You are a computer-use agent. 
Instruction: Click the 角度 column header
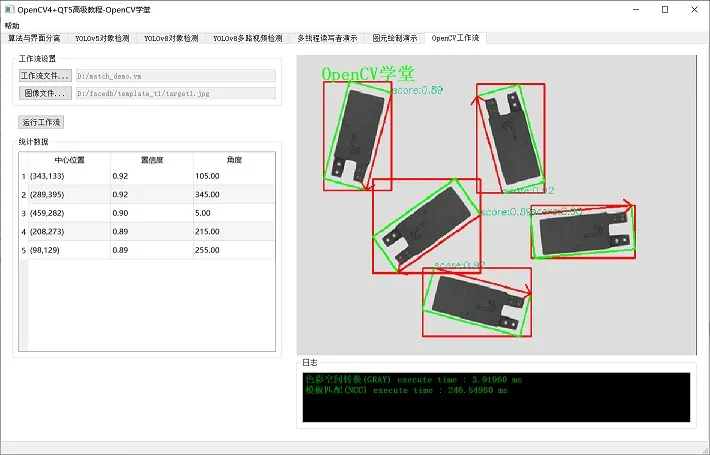pos(234,160)
